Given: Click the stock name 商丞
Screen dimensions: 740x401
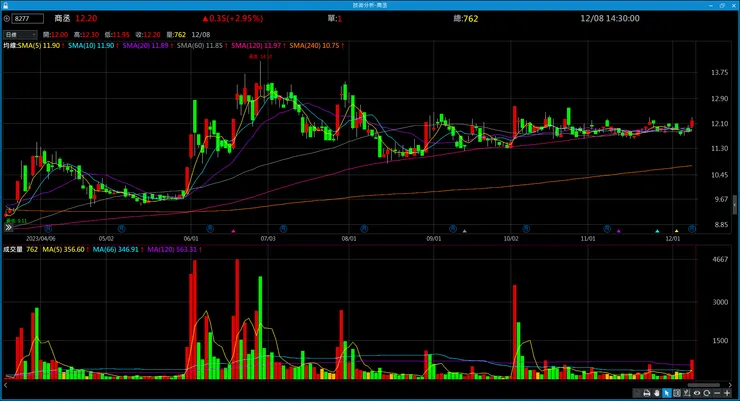Looking at the screenshot, I should 62,18.
